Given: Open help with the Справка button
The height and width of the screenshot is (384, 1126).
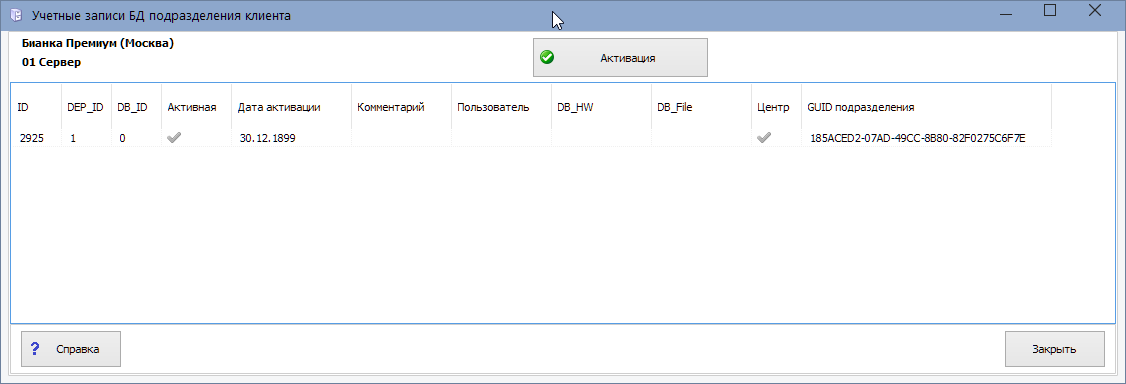Looking at the screenshot, I should point(71,349).
